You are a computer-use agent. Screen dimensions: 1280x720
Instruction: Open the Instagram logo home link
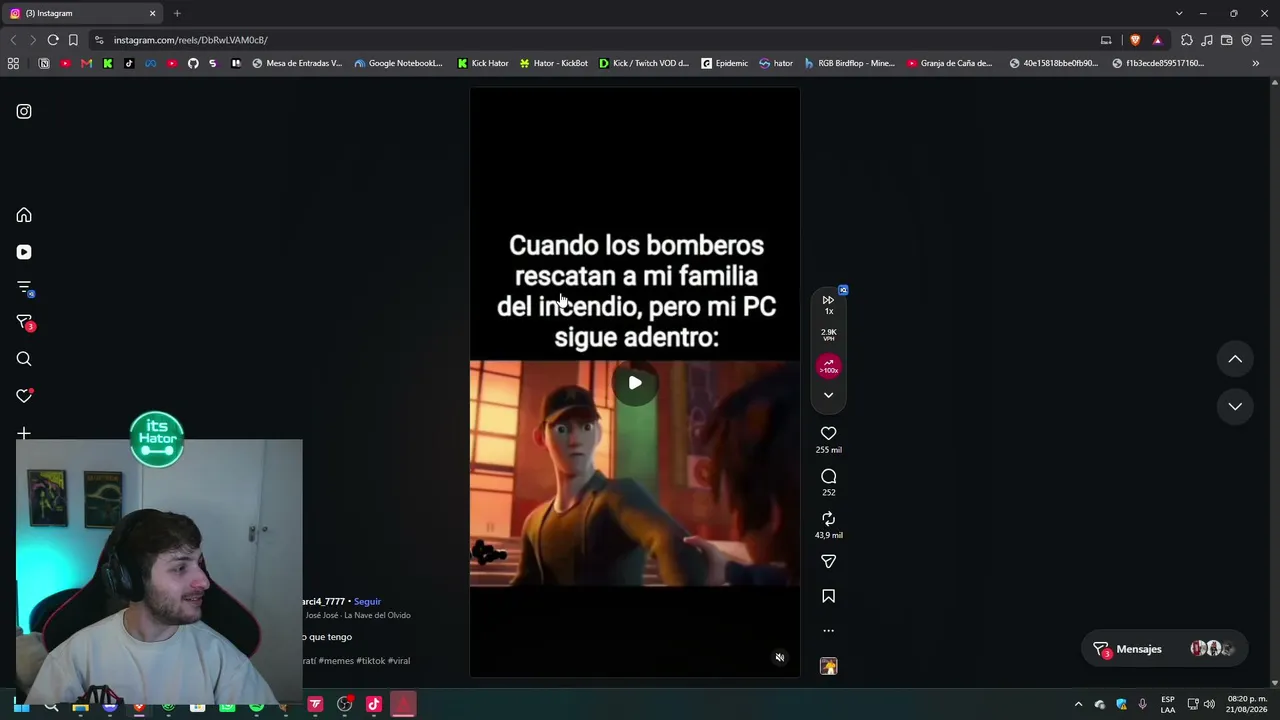click(x=24, y=112)
